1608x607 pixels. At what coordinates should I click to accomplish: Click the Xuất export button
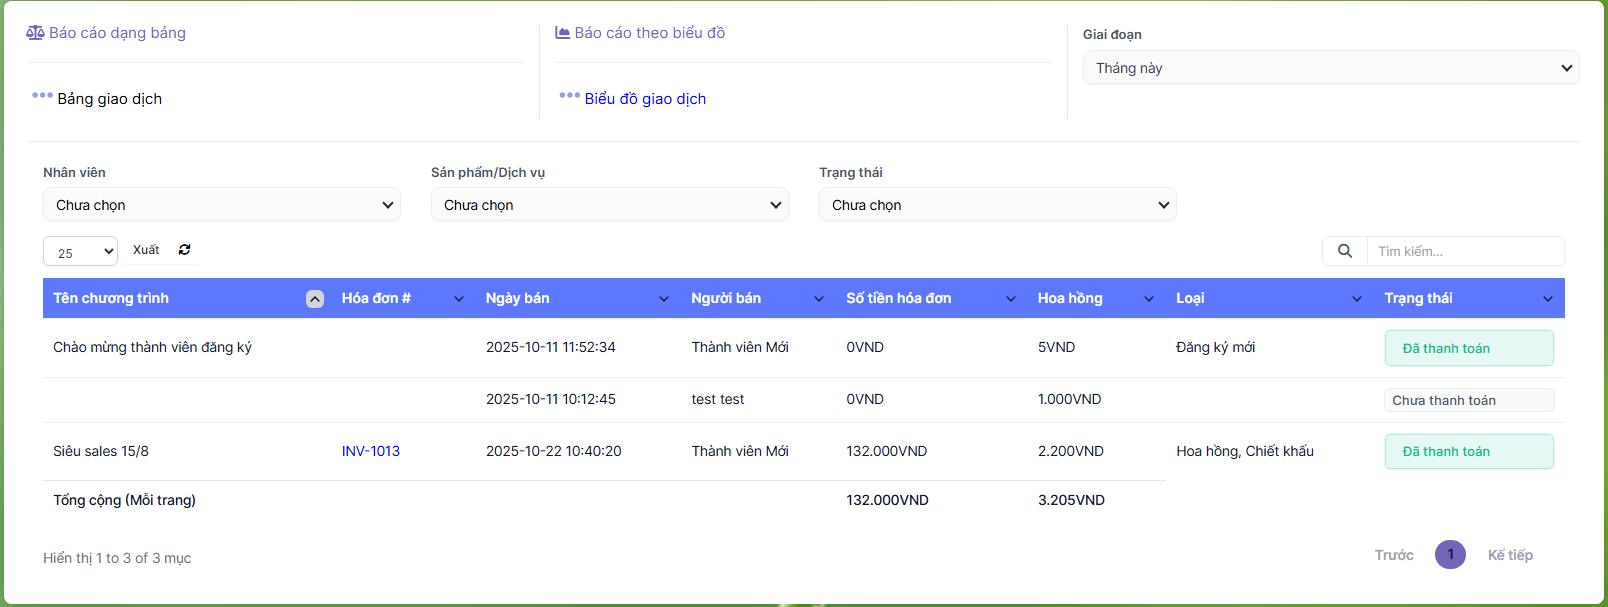[146, 250]
